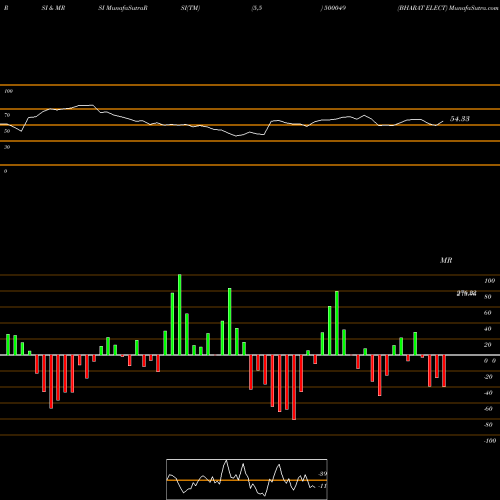Click the BHARAT ELECT MunafaSutra.com title text

pyautogui.click(x=448, y=8)
